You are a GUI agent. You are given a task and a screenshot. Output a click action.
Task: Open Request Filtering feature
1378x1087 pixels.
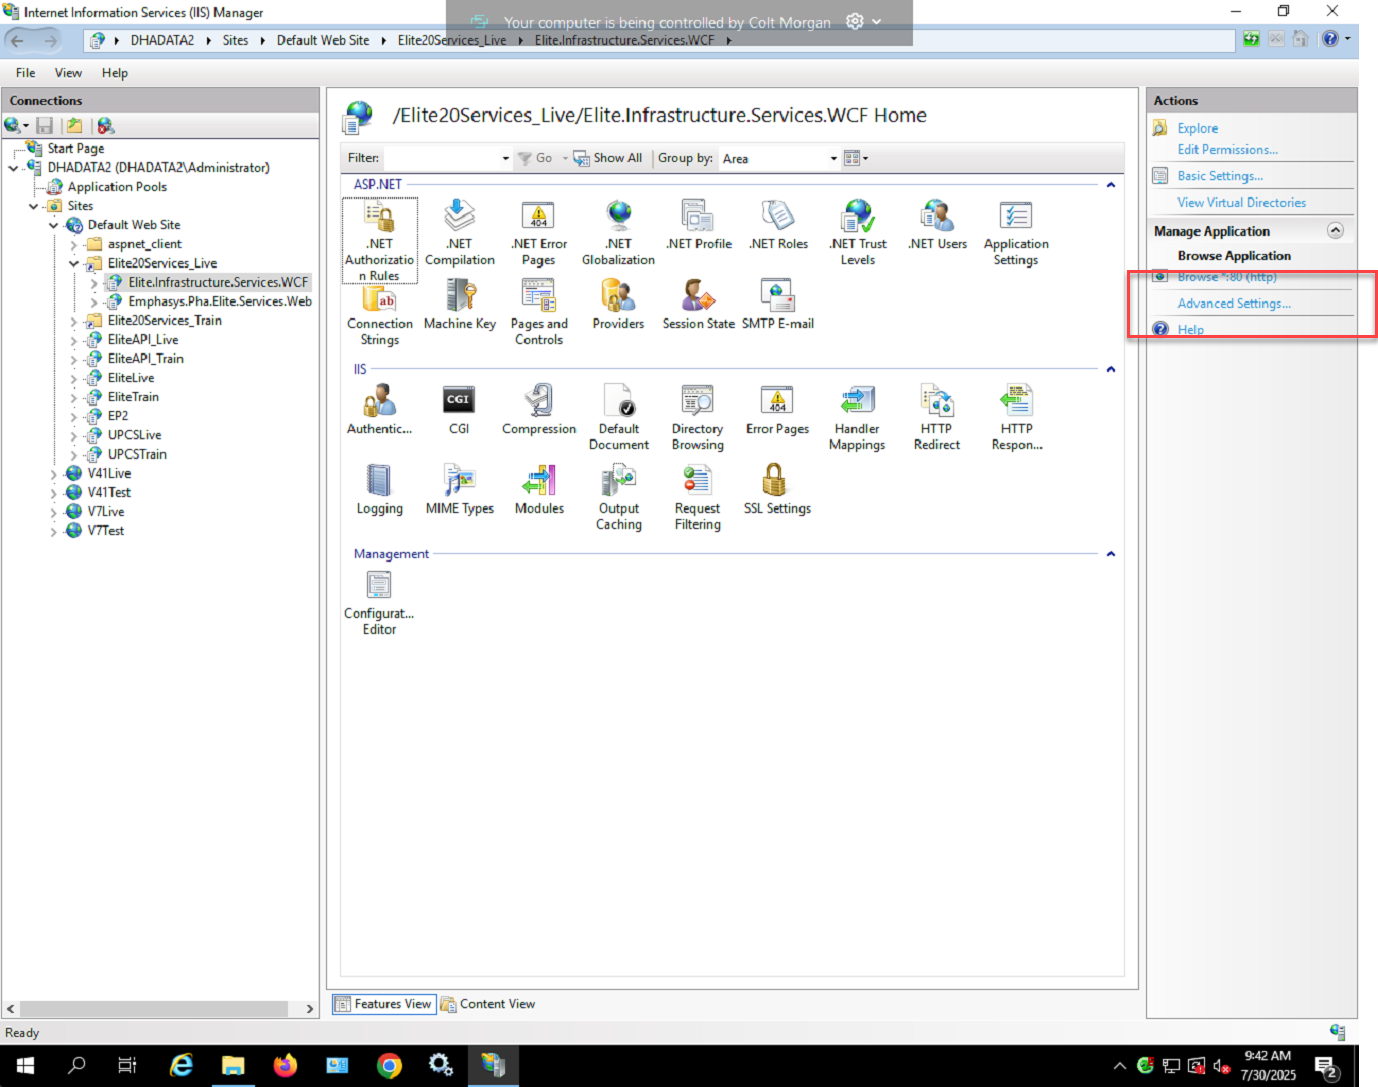(698, 497)
